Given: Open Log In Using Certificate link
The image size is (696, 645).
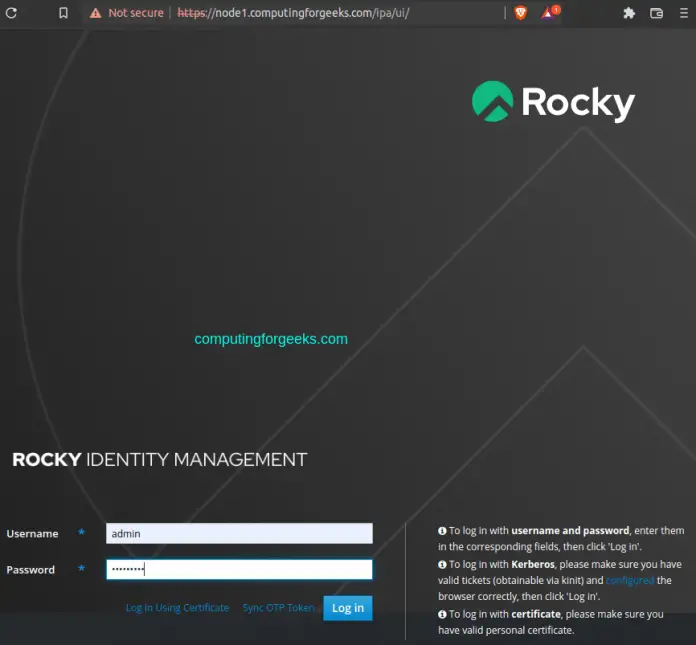Looking at the screenshot, I should (177, 608).
